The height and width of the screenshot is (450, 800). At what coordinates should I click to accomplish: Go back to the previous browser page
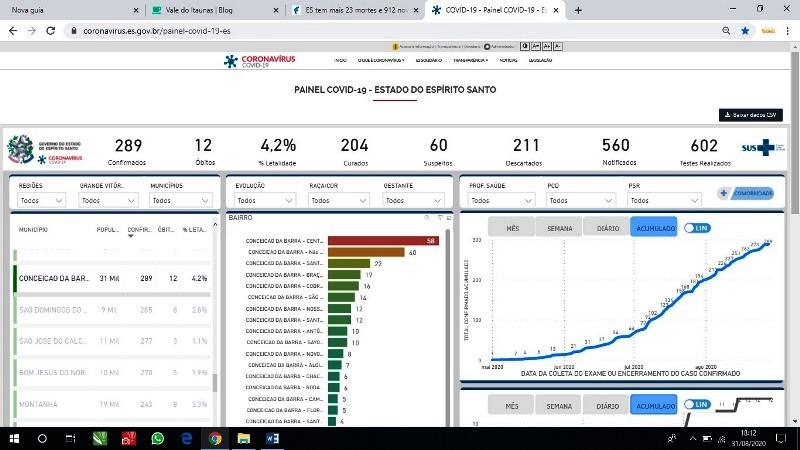(x=13, y=31)
